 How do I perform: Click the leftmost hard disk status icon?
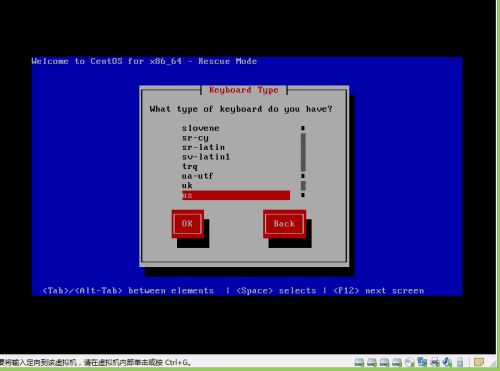click(x=359, y=362)
